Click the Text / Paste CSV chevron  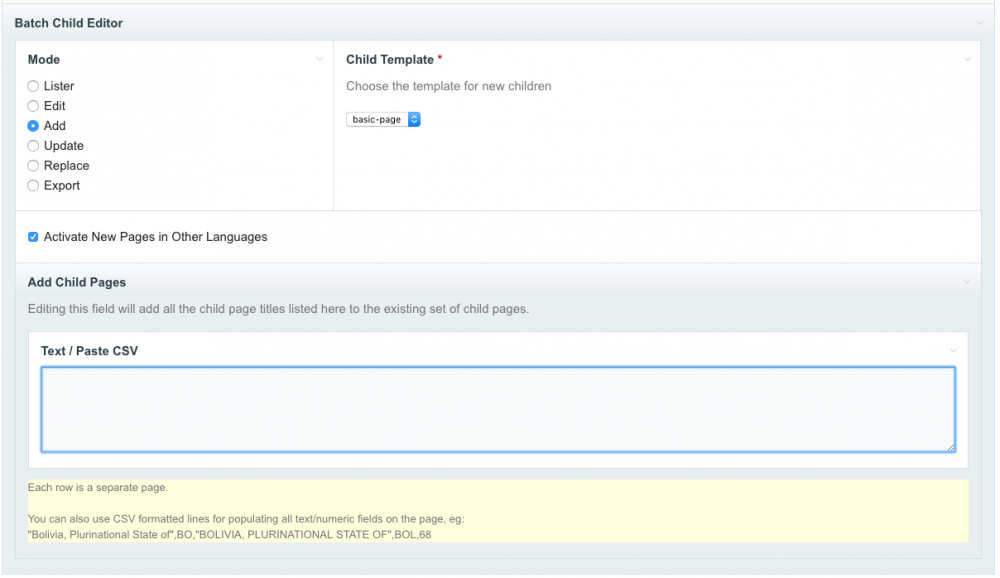pos(953,351)
